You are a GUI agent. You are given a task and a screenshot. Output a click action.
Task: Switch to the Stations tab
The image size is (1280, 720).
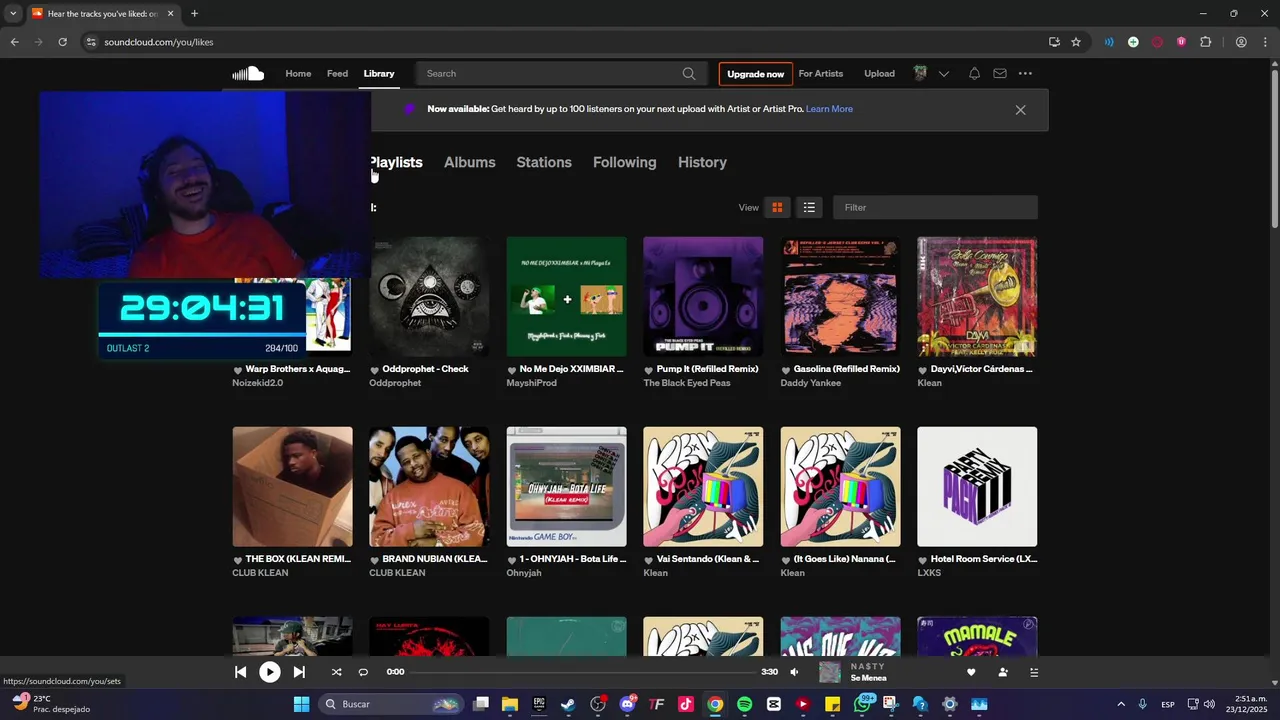click(x=544, y=162)
